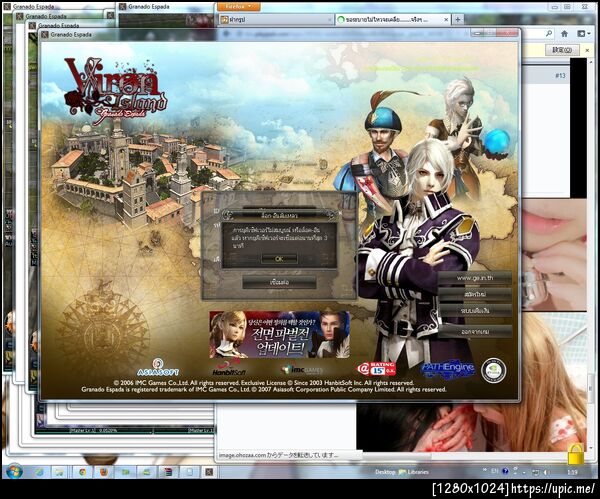Open Internet Explorer from the taskbar
This screenshot has height=499, width=600.
pyautogui.click(x=39, y=472)
